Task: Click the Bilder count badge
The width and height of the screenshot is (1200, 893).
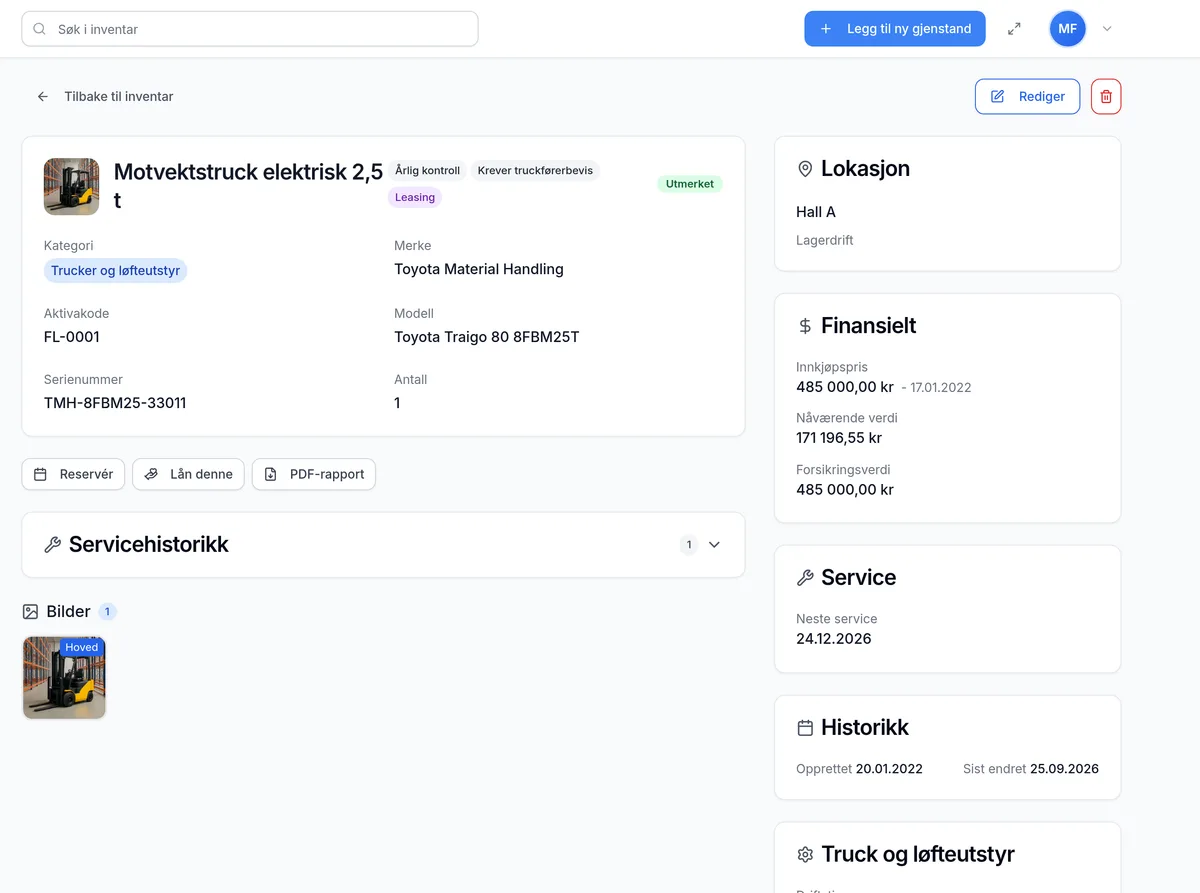Action: point(107,611)
